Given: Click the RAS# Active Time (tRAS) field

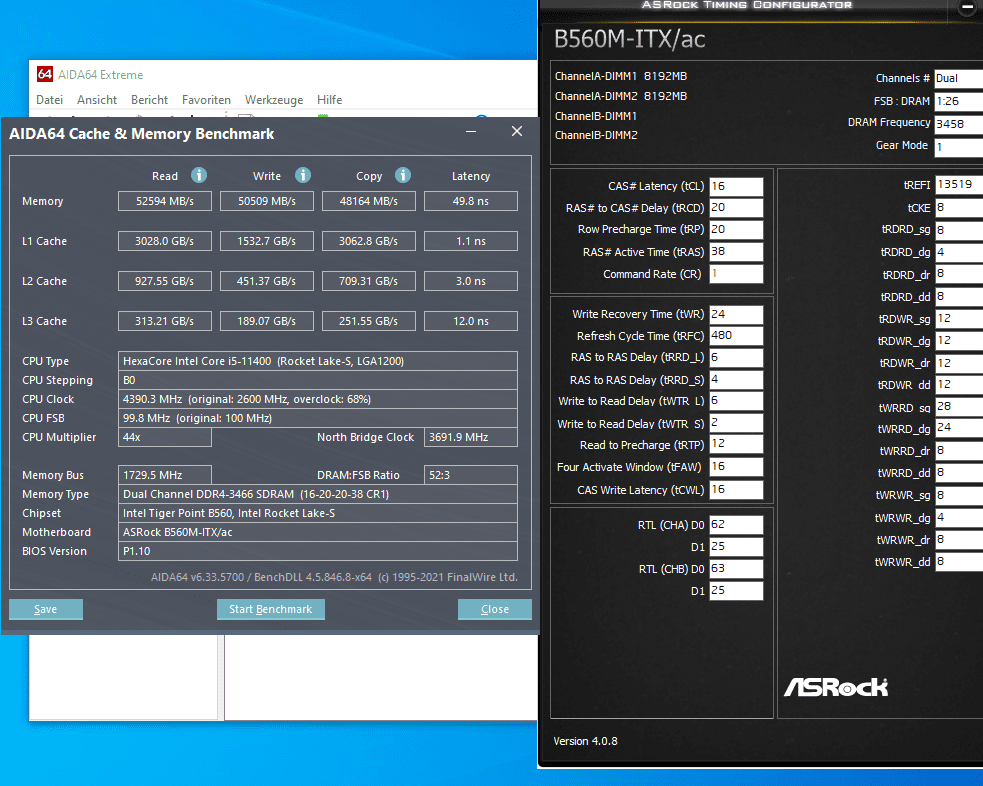Looking at the screenshot, I should (737, 251).
